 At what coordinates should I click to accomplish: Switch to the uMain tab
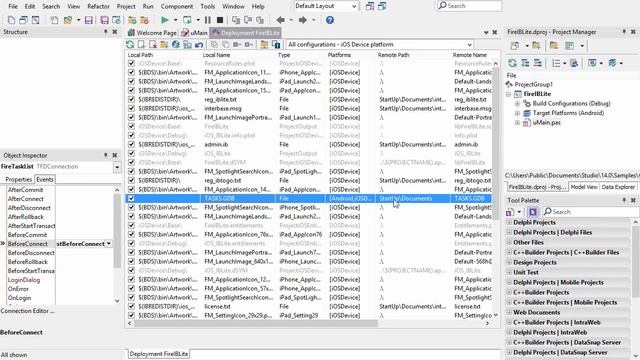point(195,33)
